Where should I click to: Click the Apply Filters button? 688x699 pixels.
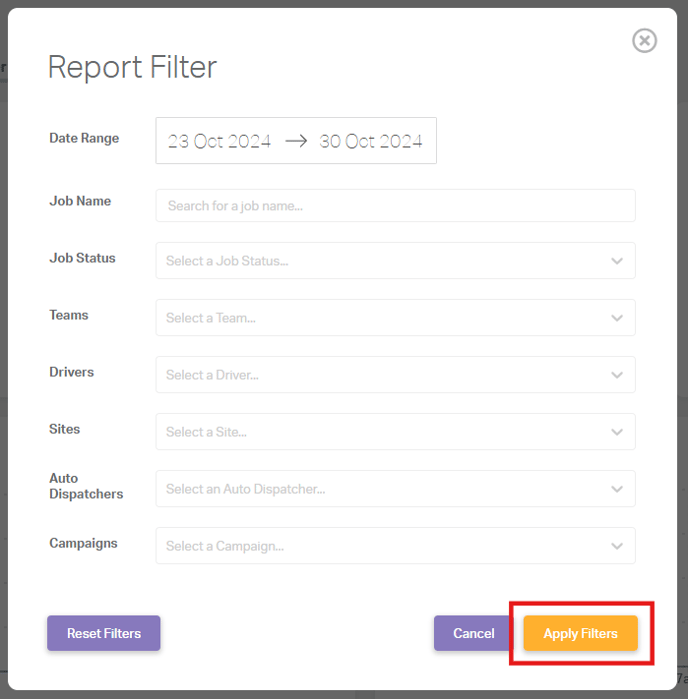click(x=581, y=633)
